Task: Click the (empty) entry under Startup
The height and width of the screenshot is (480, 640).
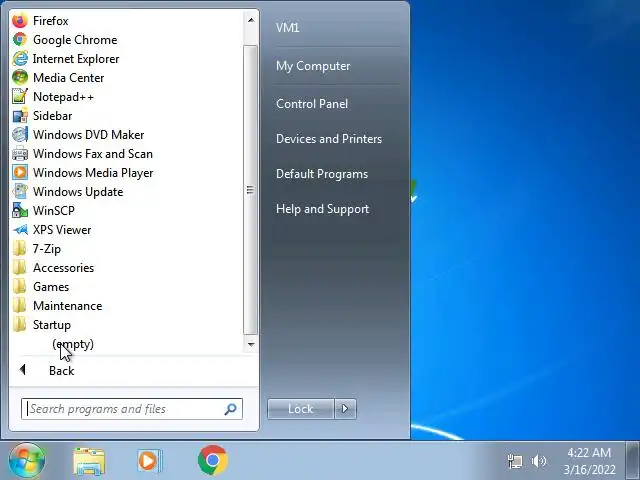Action: [73, 344]
